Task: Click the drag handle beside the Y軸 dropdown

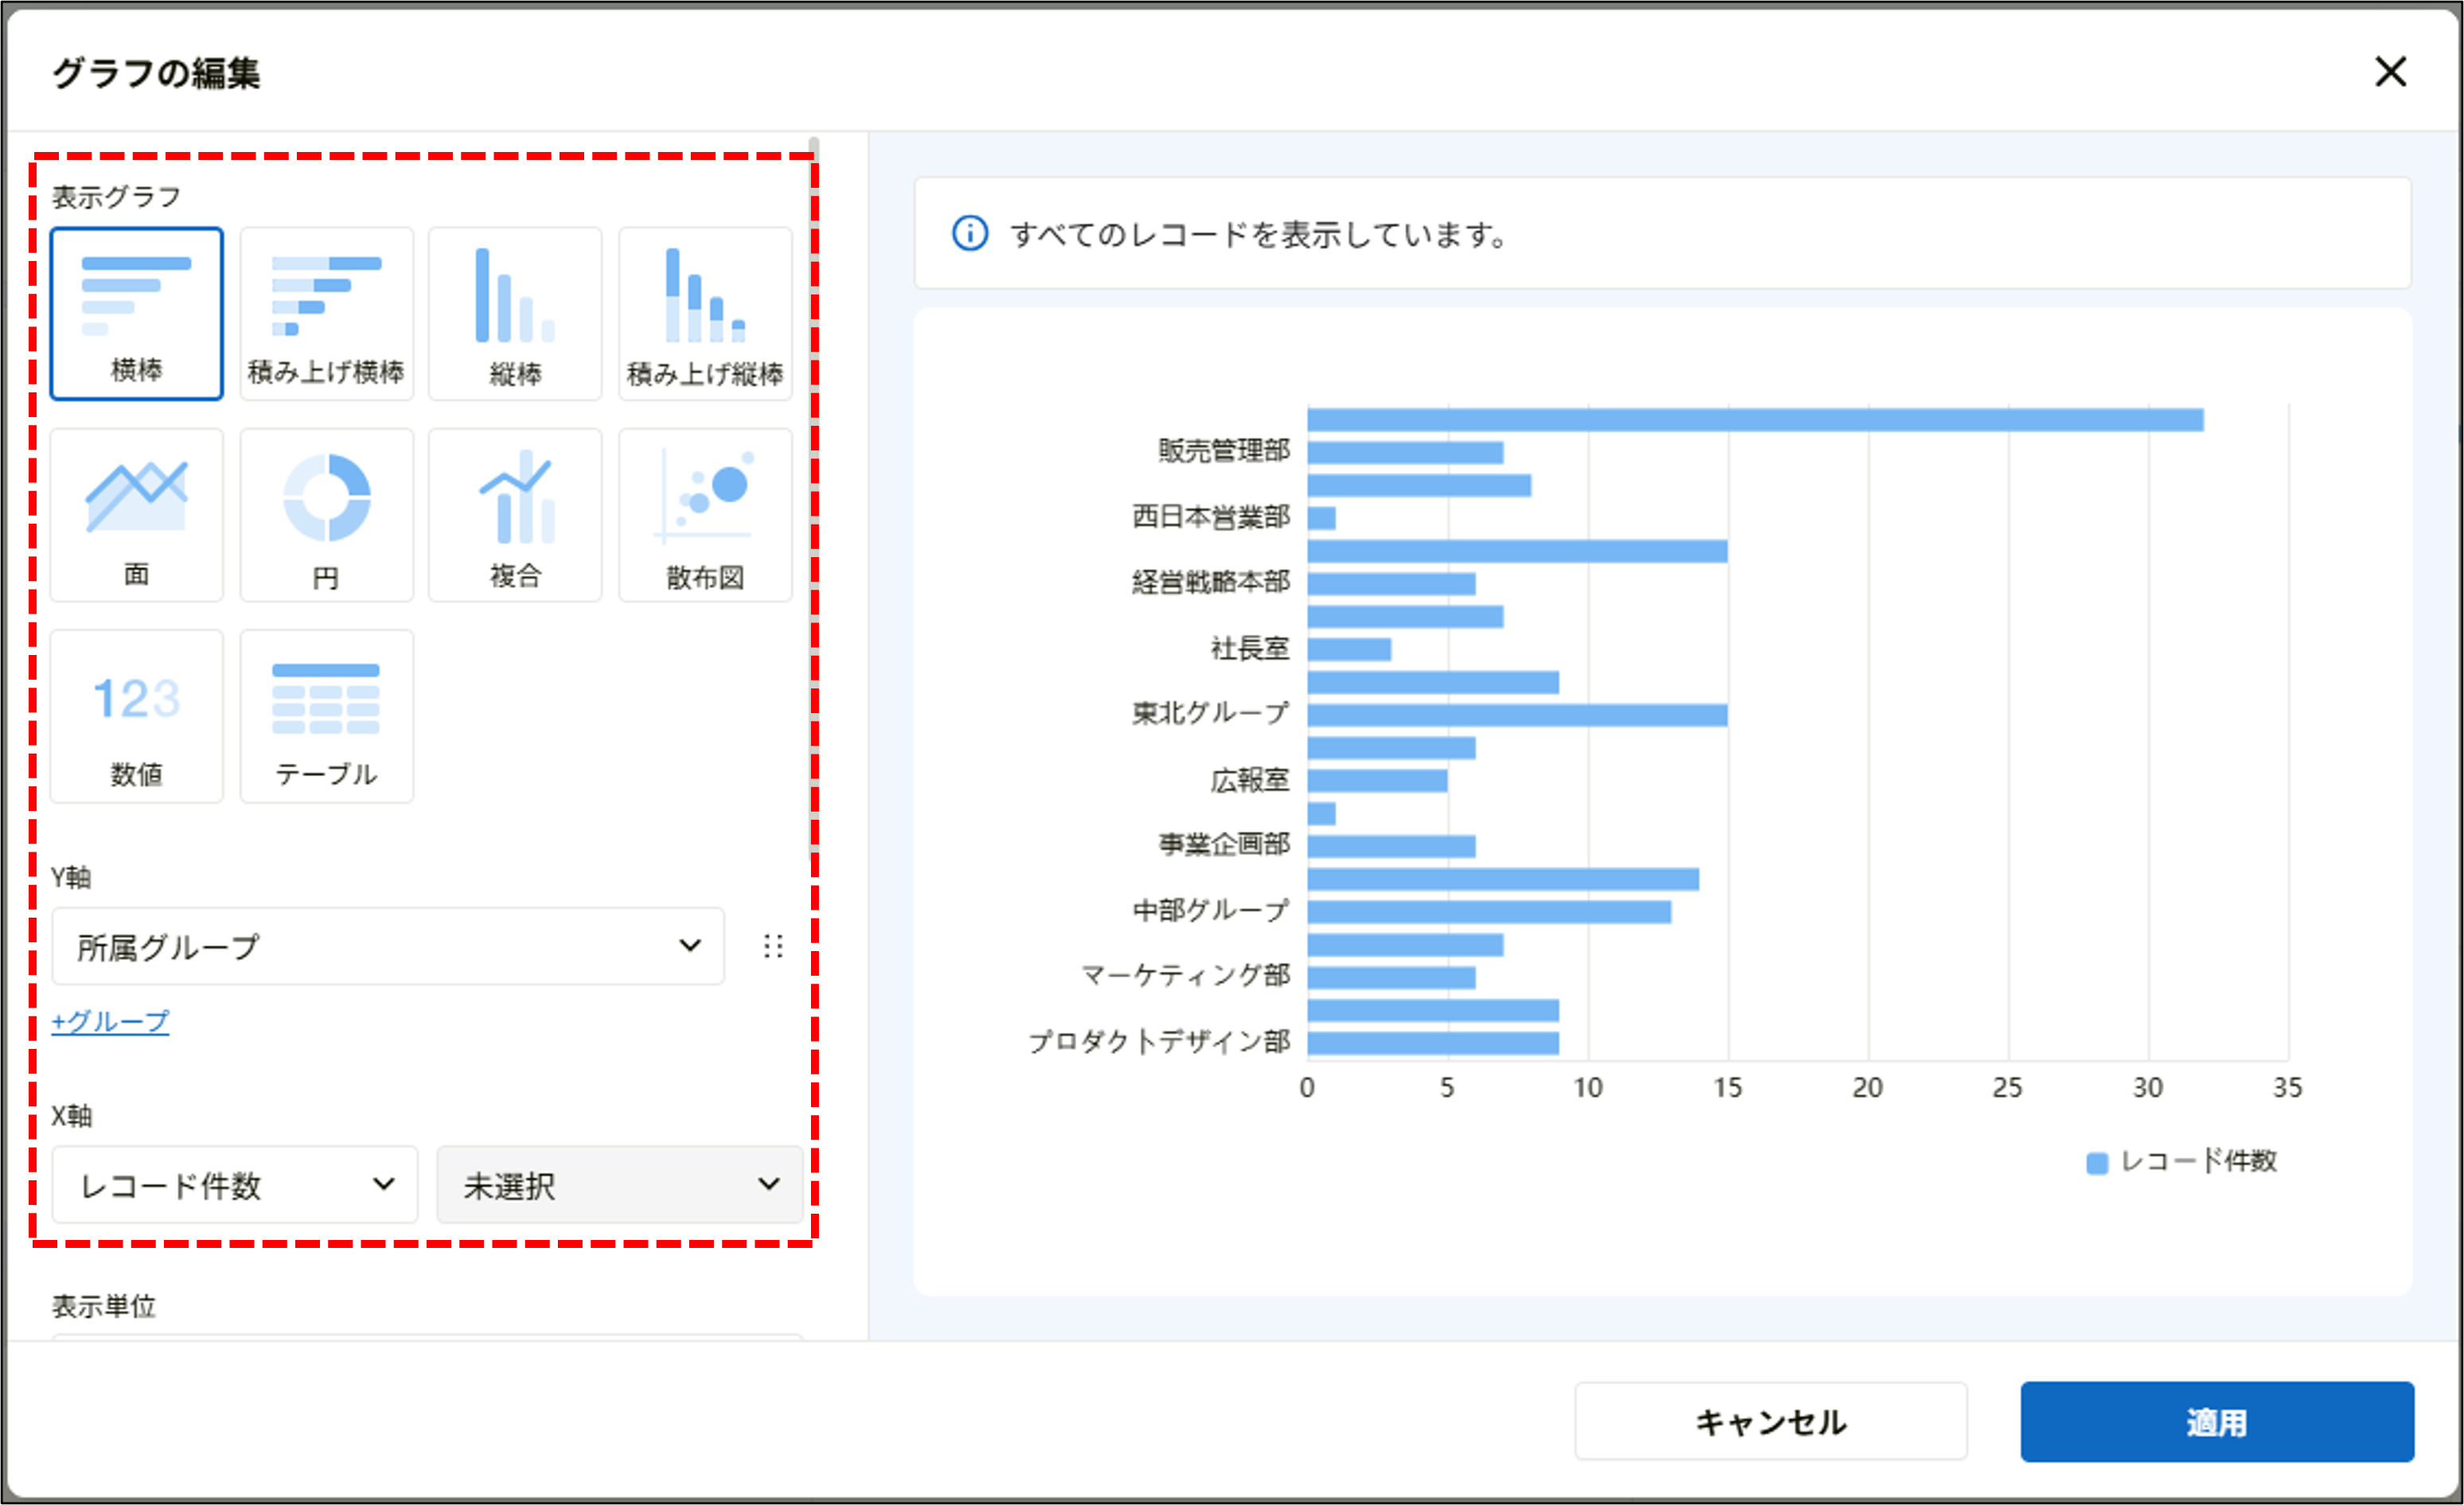Action: 772,946
